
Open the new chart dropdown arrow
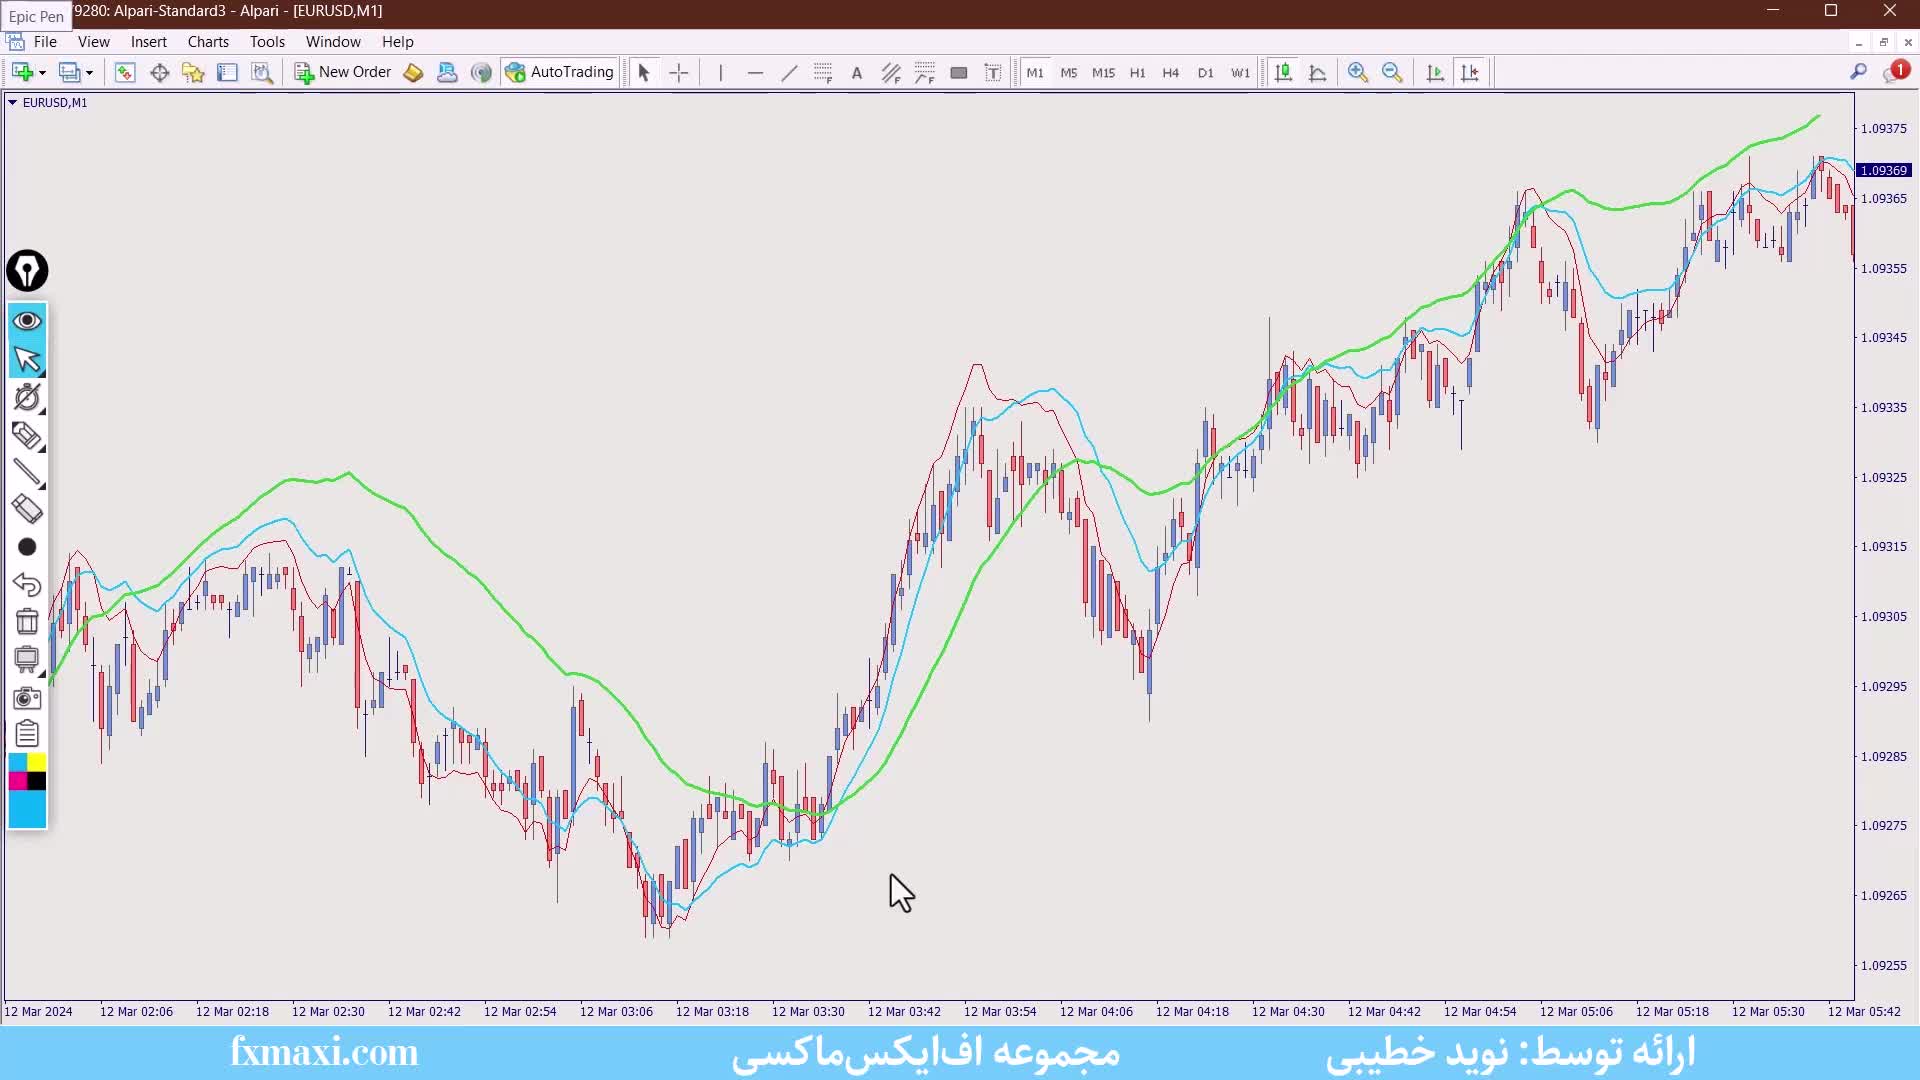42,73
